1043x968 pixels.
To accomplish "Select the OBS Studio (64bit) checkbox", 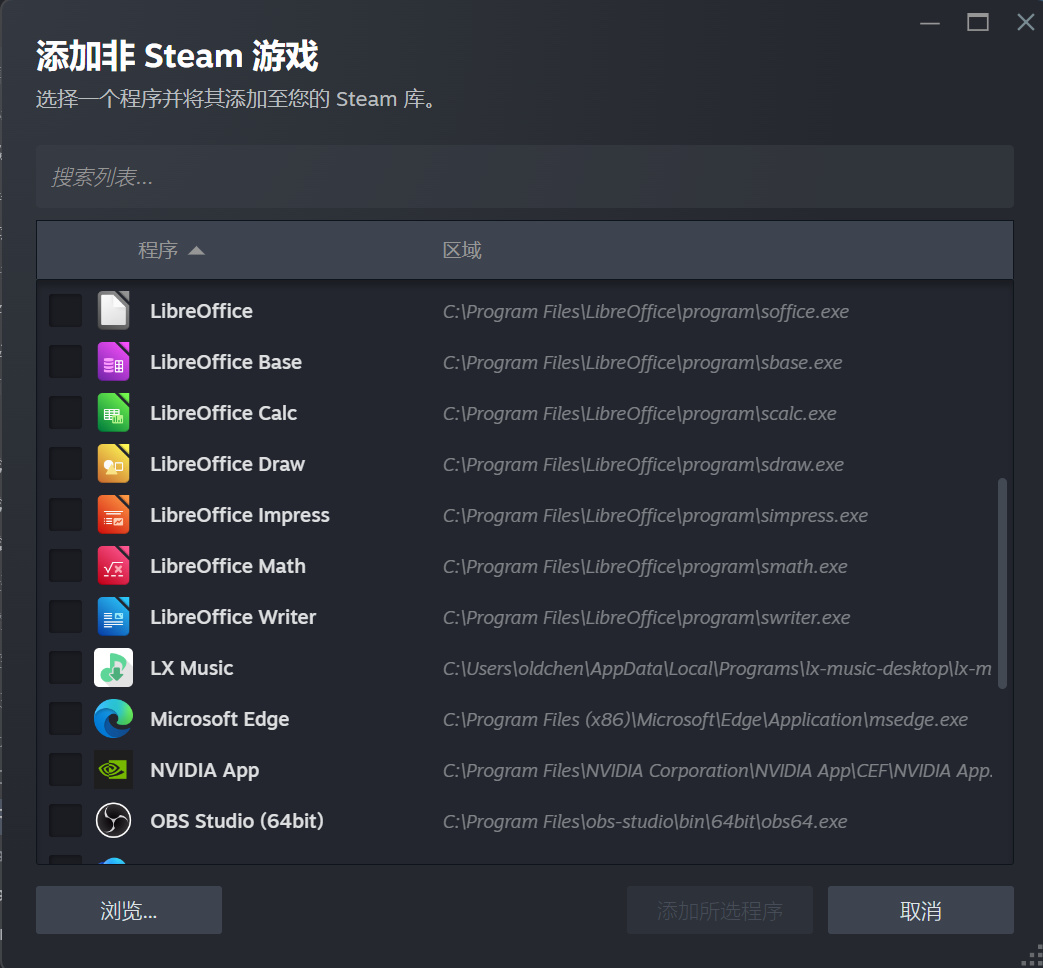I will [65, 820].
